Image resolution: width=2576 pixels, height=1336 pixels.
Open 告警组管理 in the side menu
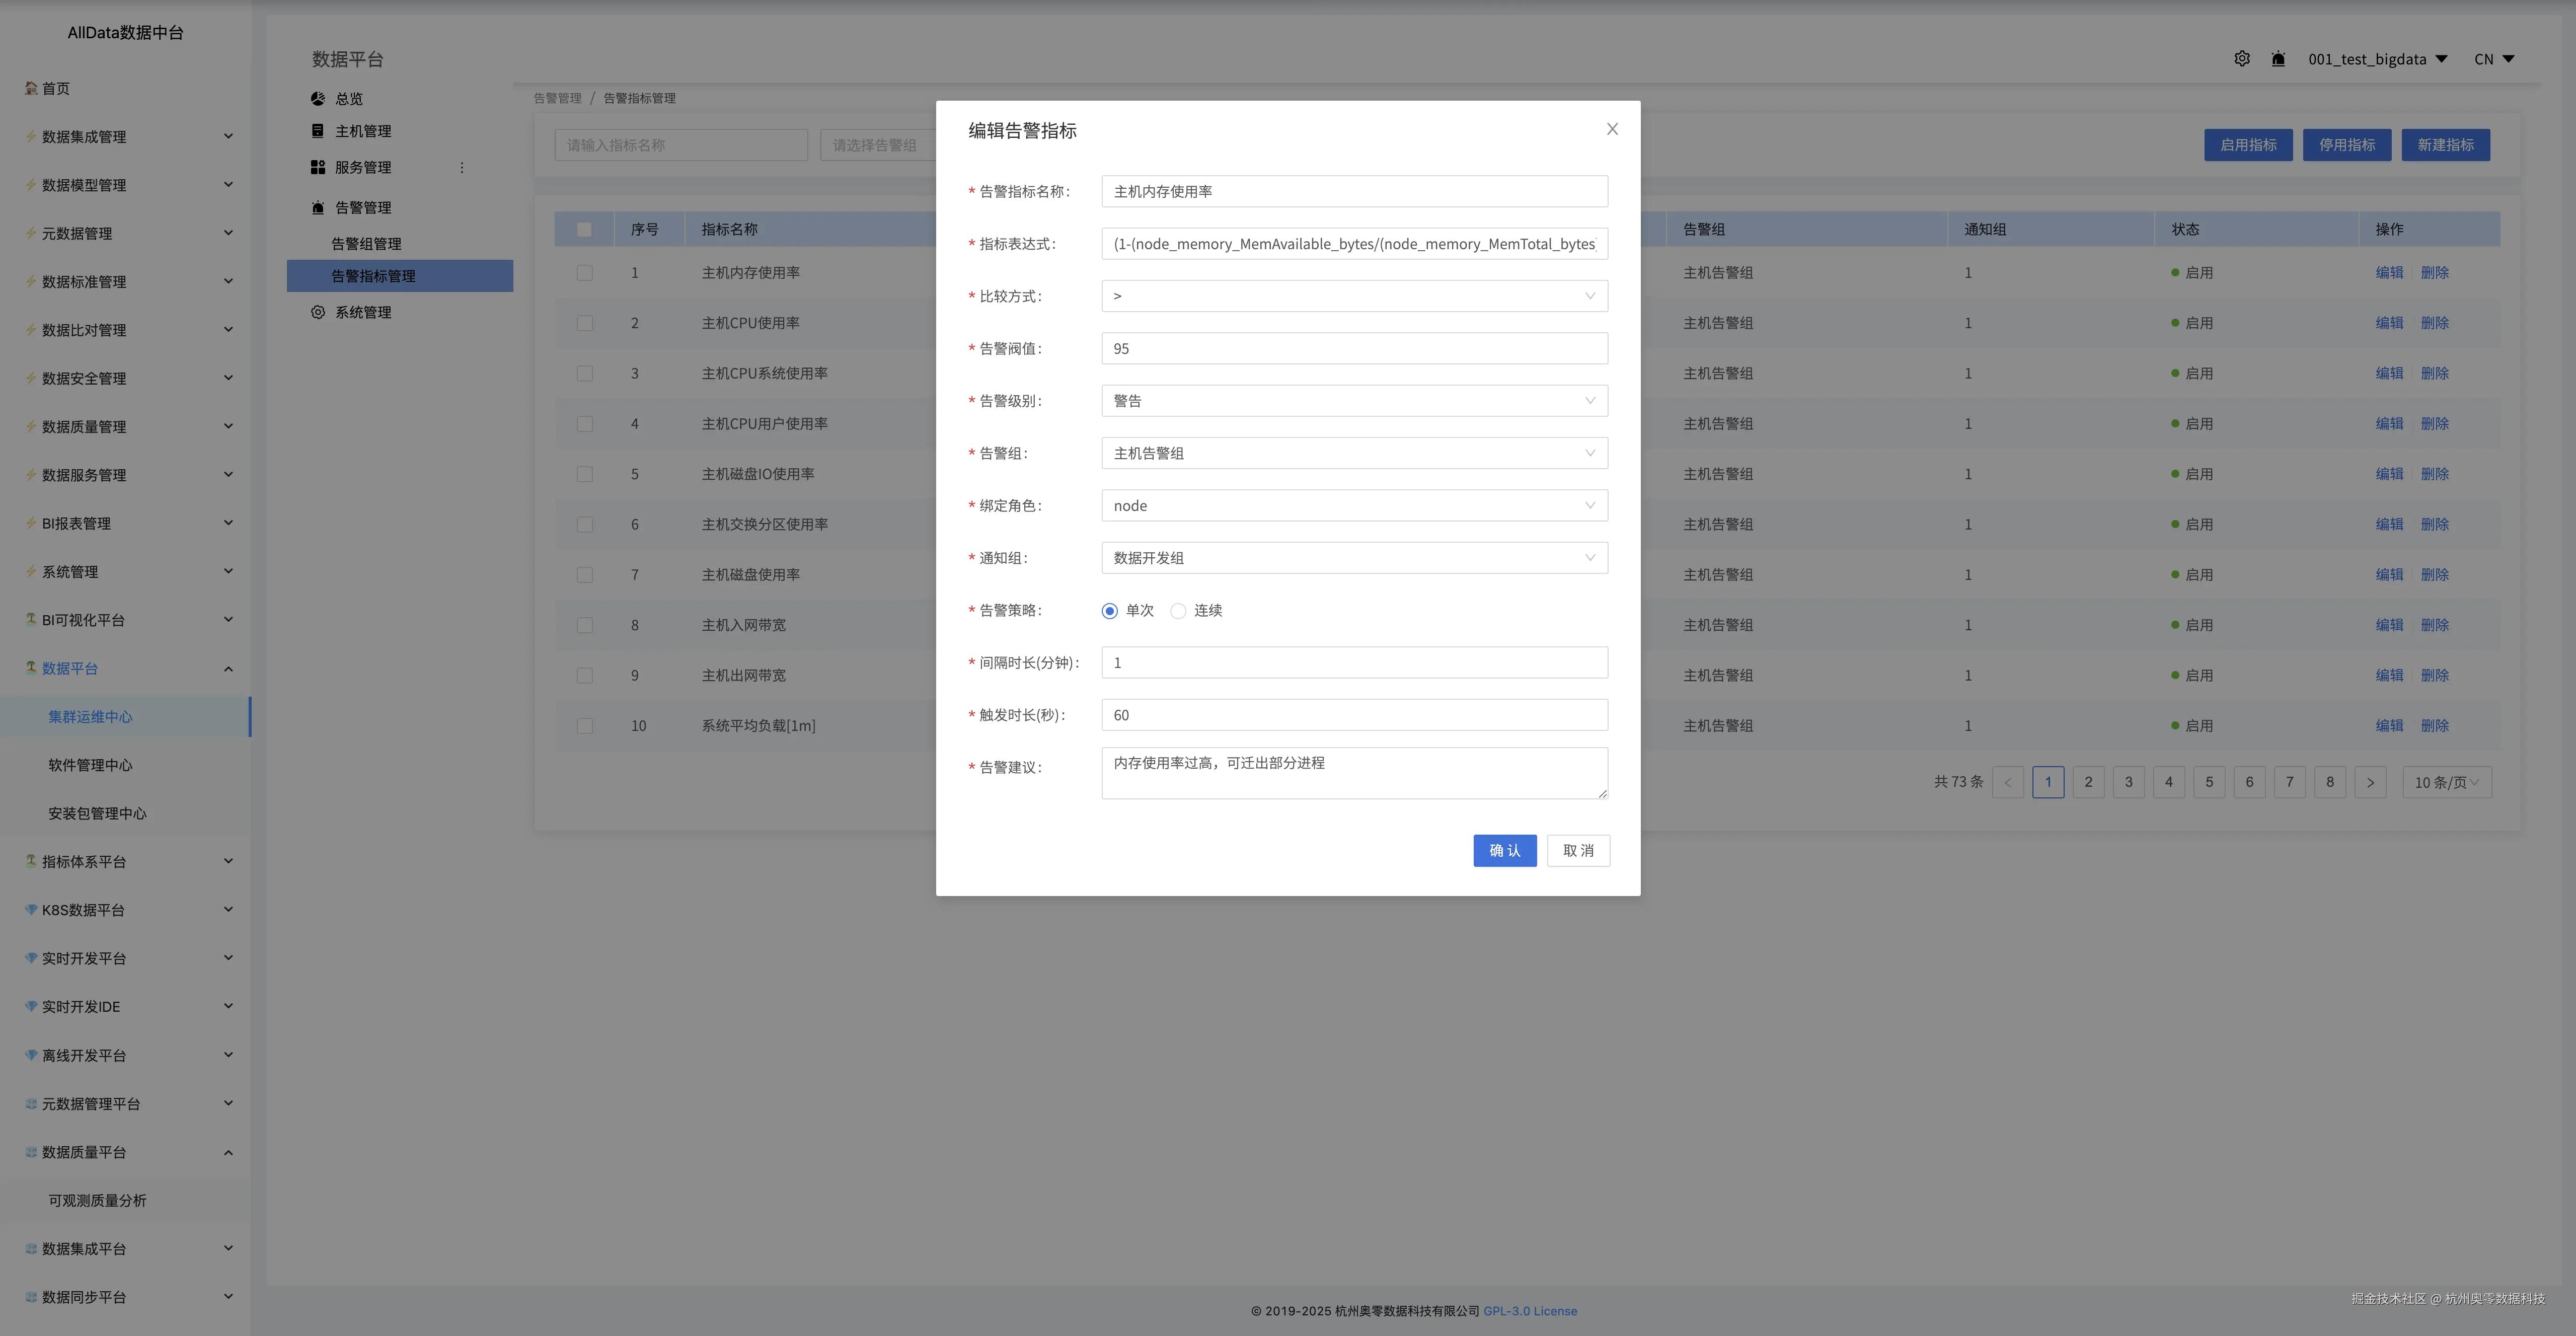pos(366,244)
